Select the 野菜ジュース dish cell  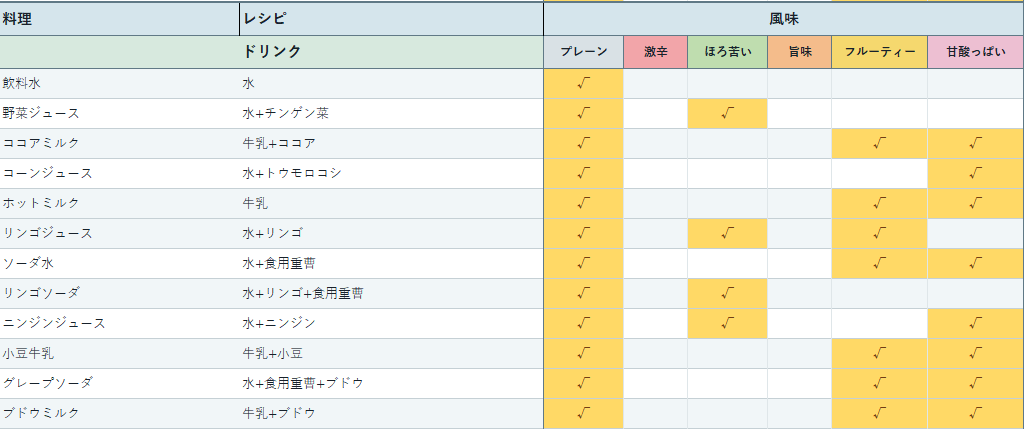point(120,114)
